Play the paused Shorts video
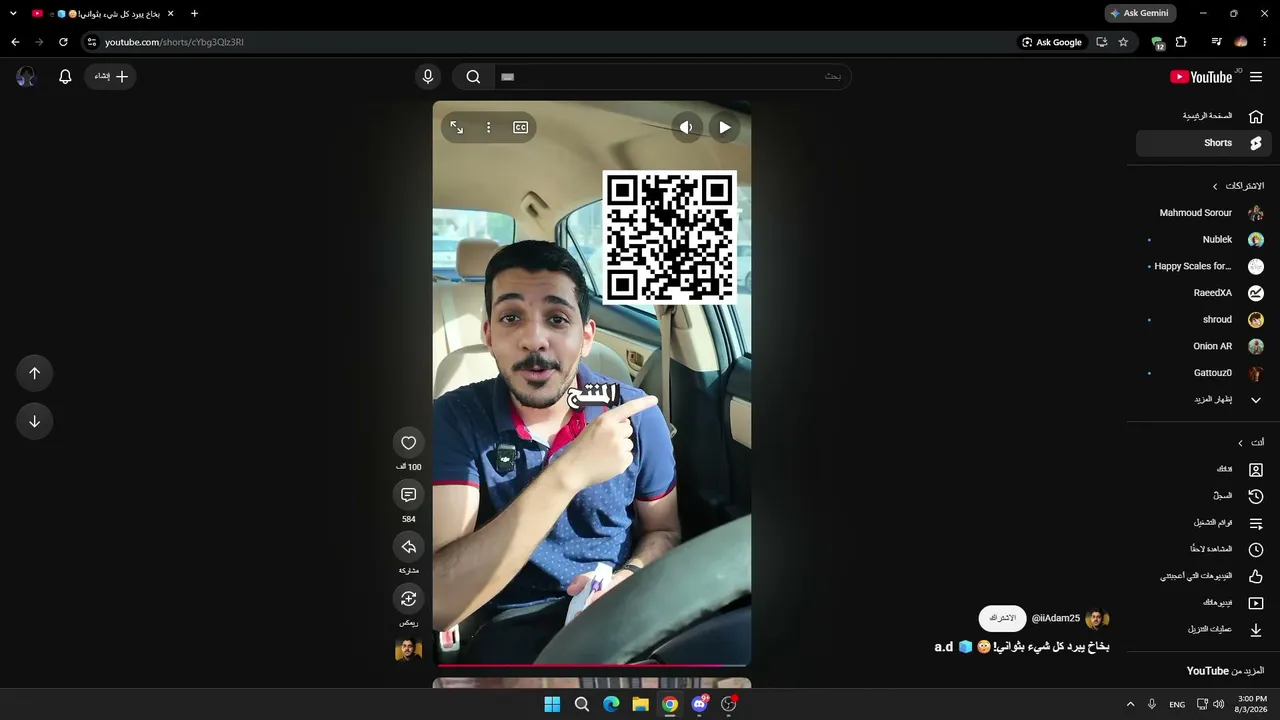Viewport: 1280px width, 720px height. pos(725,127)
